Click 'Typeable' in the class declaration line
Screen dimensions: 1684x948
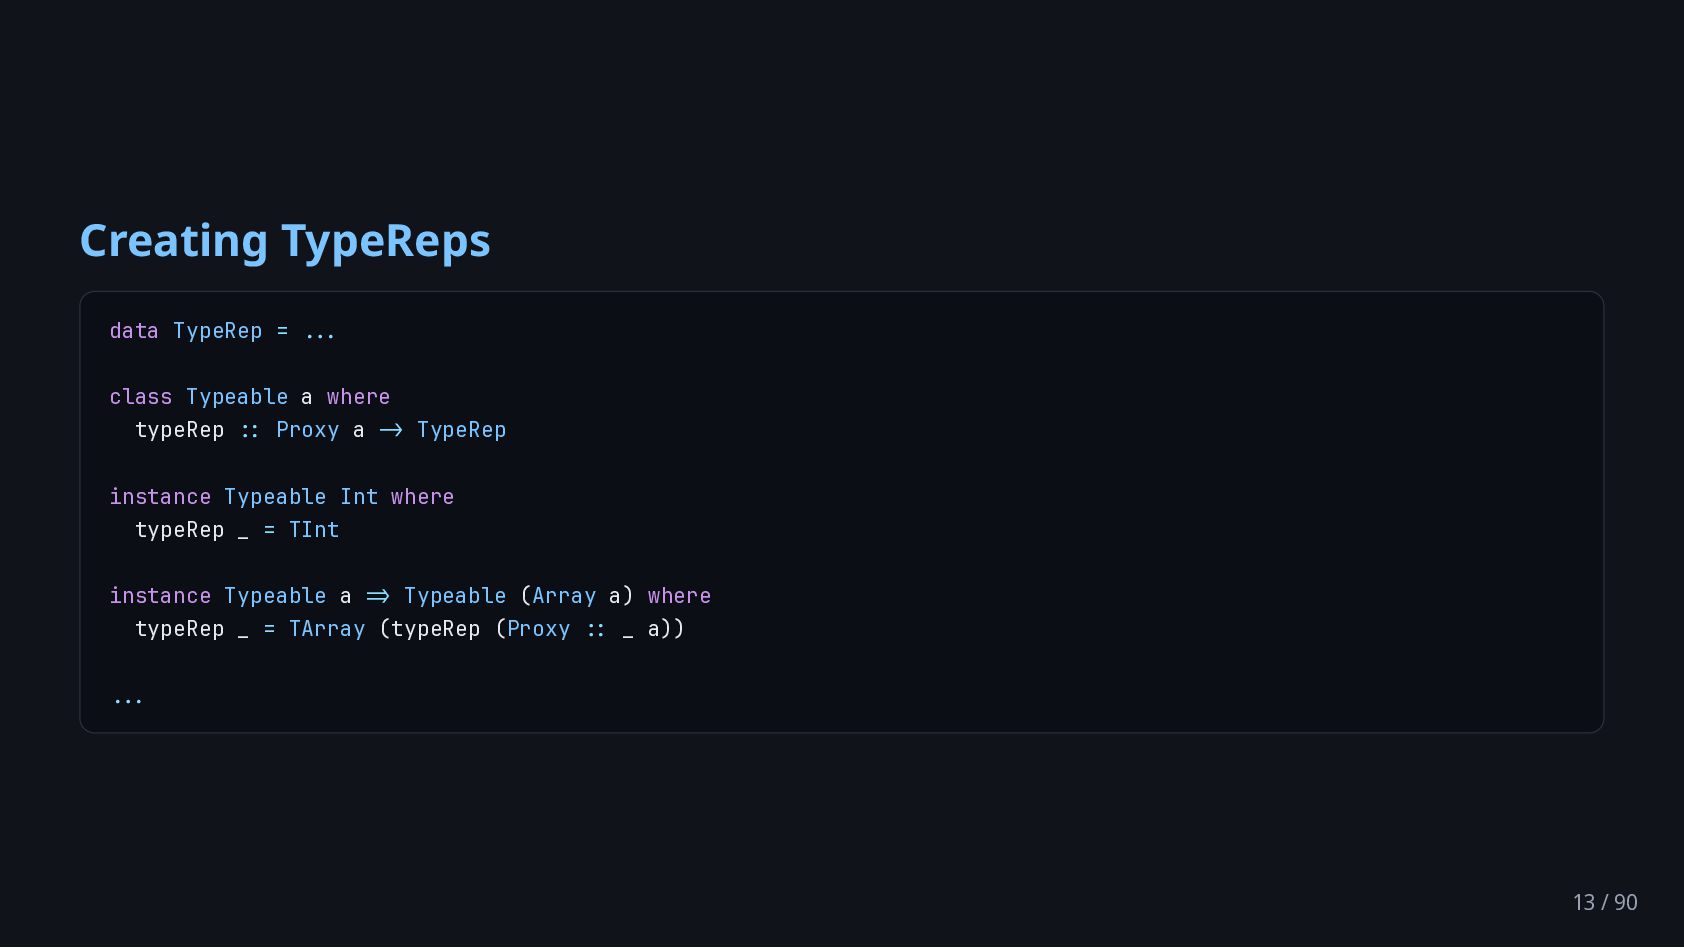point(237,397)
